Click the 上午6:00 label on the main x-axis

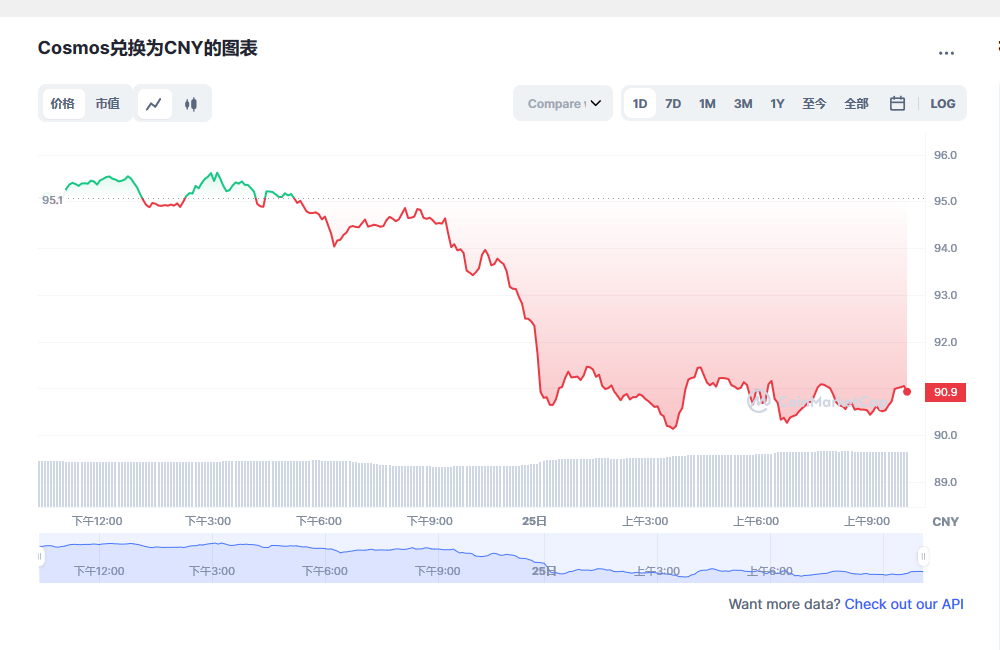click(756, 521)
